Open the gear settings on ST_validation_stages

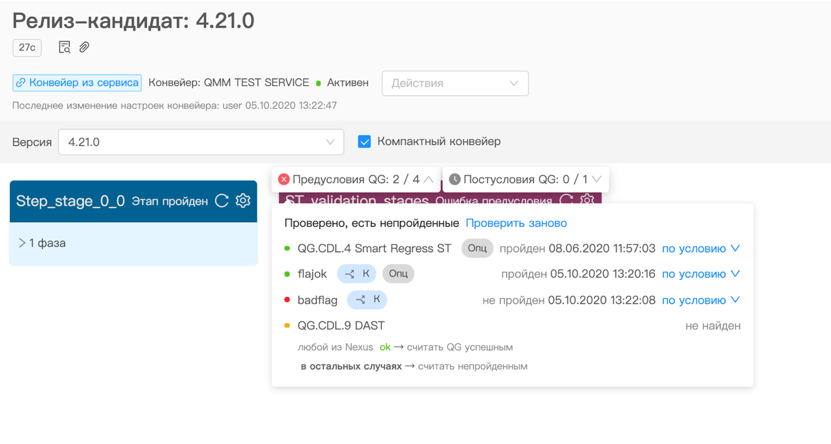587,201
